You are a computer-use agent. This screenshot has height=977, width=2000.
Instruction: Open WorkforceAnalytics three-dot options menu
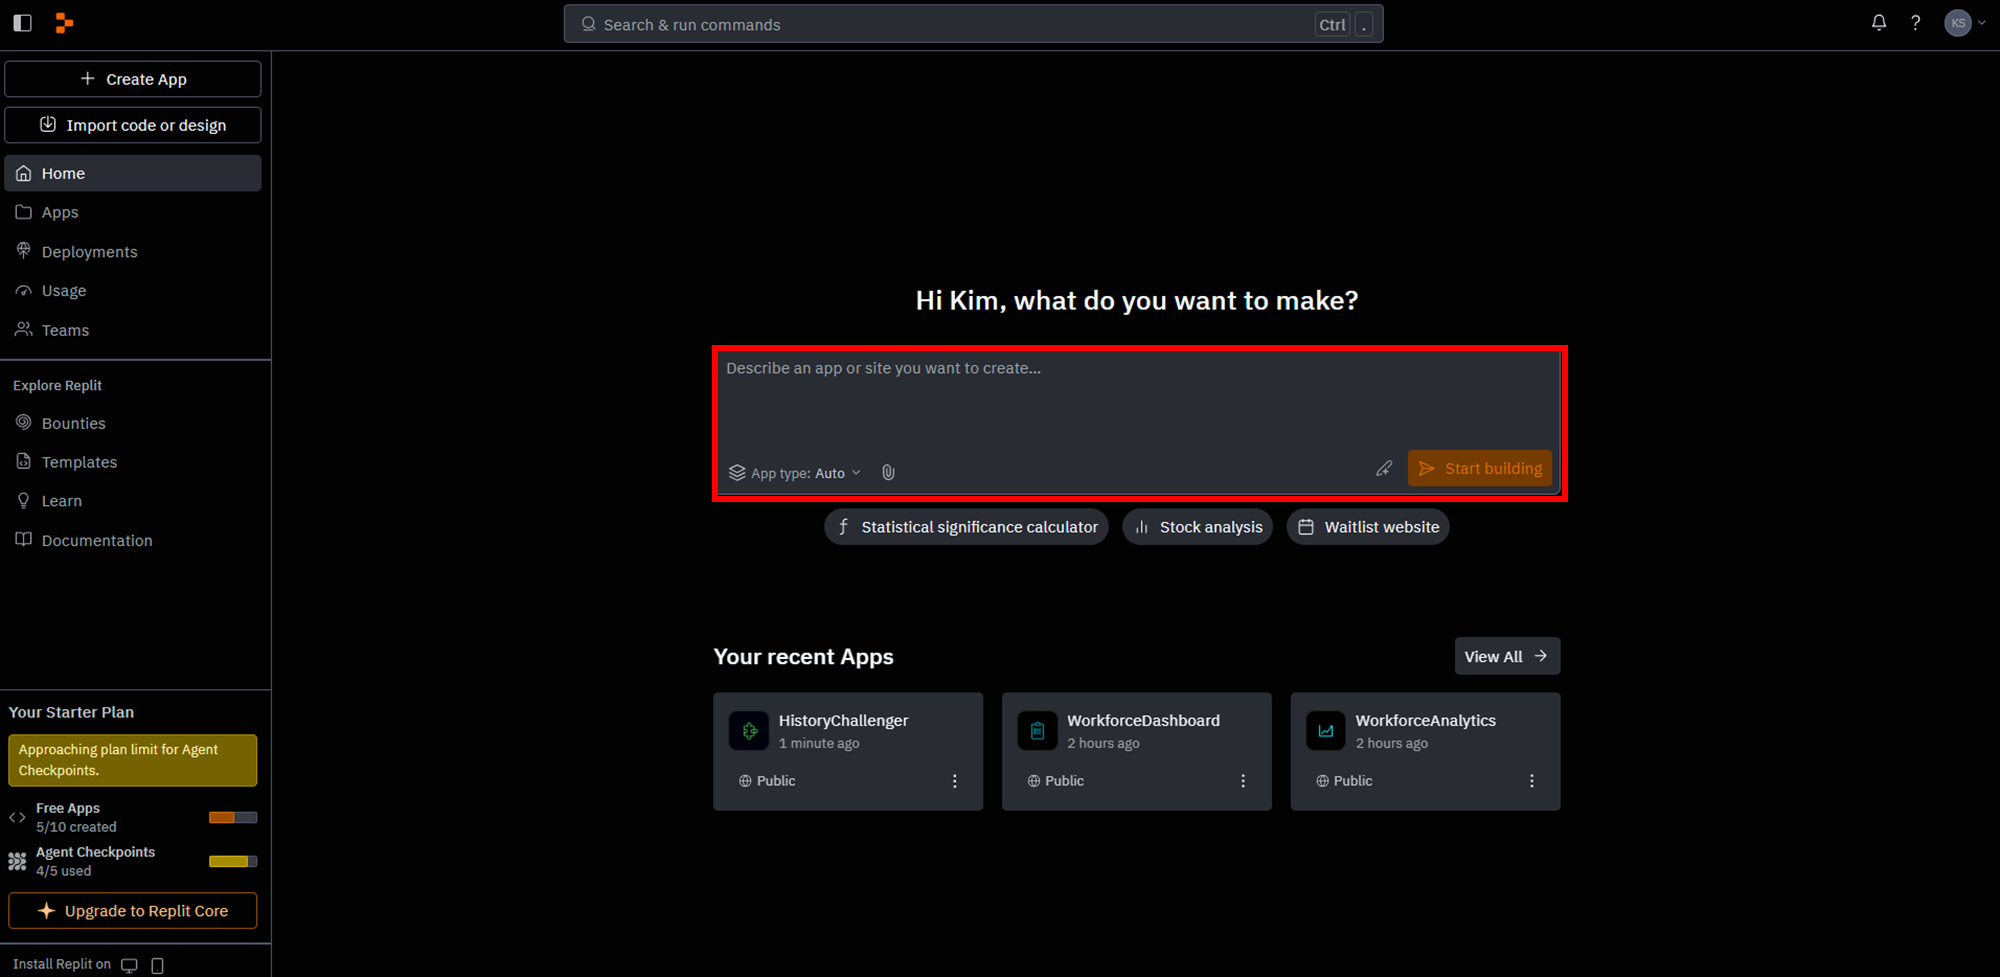pyautogui.click(x=1532, y=781)
